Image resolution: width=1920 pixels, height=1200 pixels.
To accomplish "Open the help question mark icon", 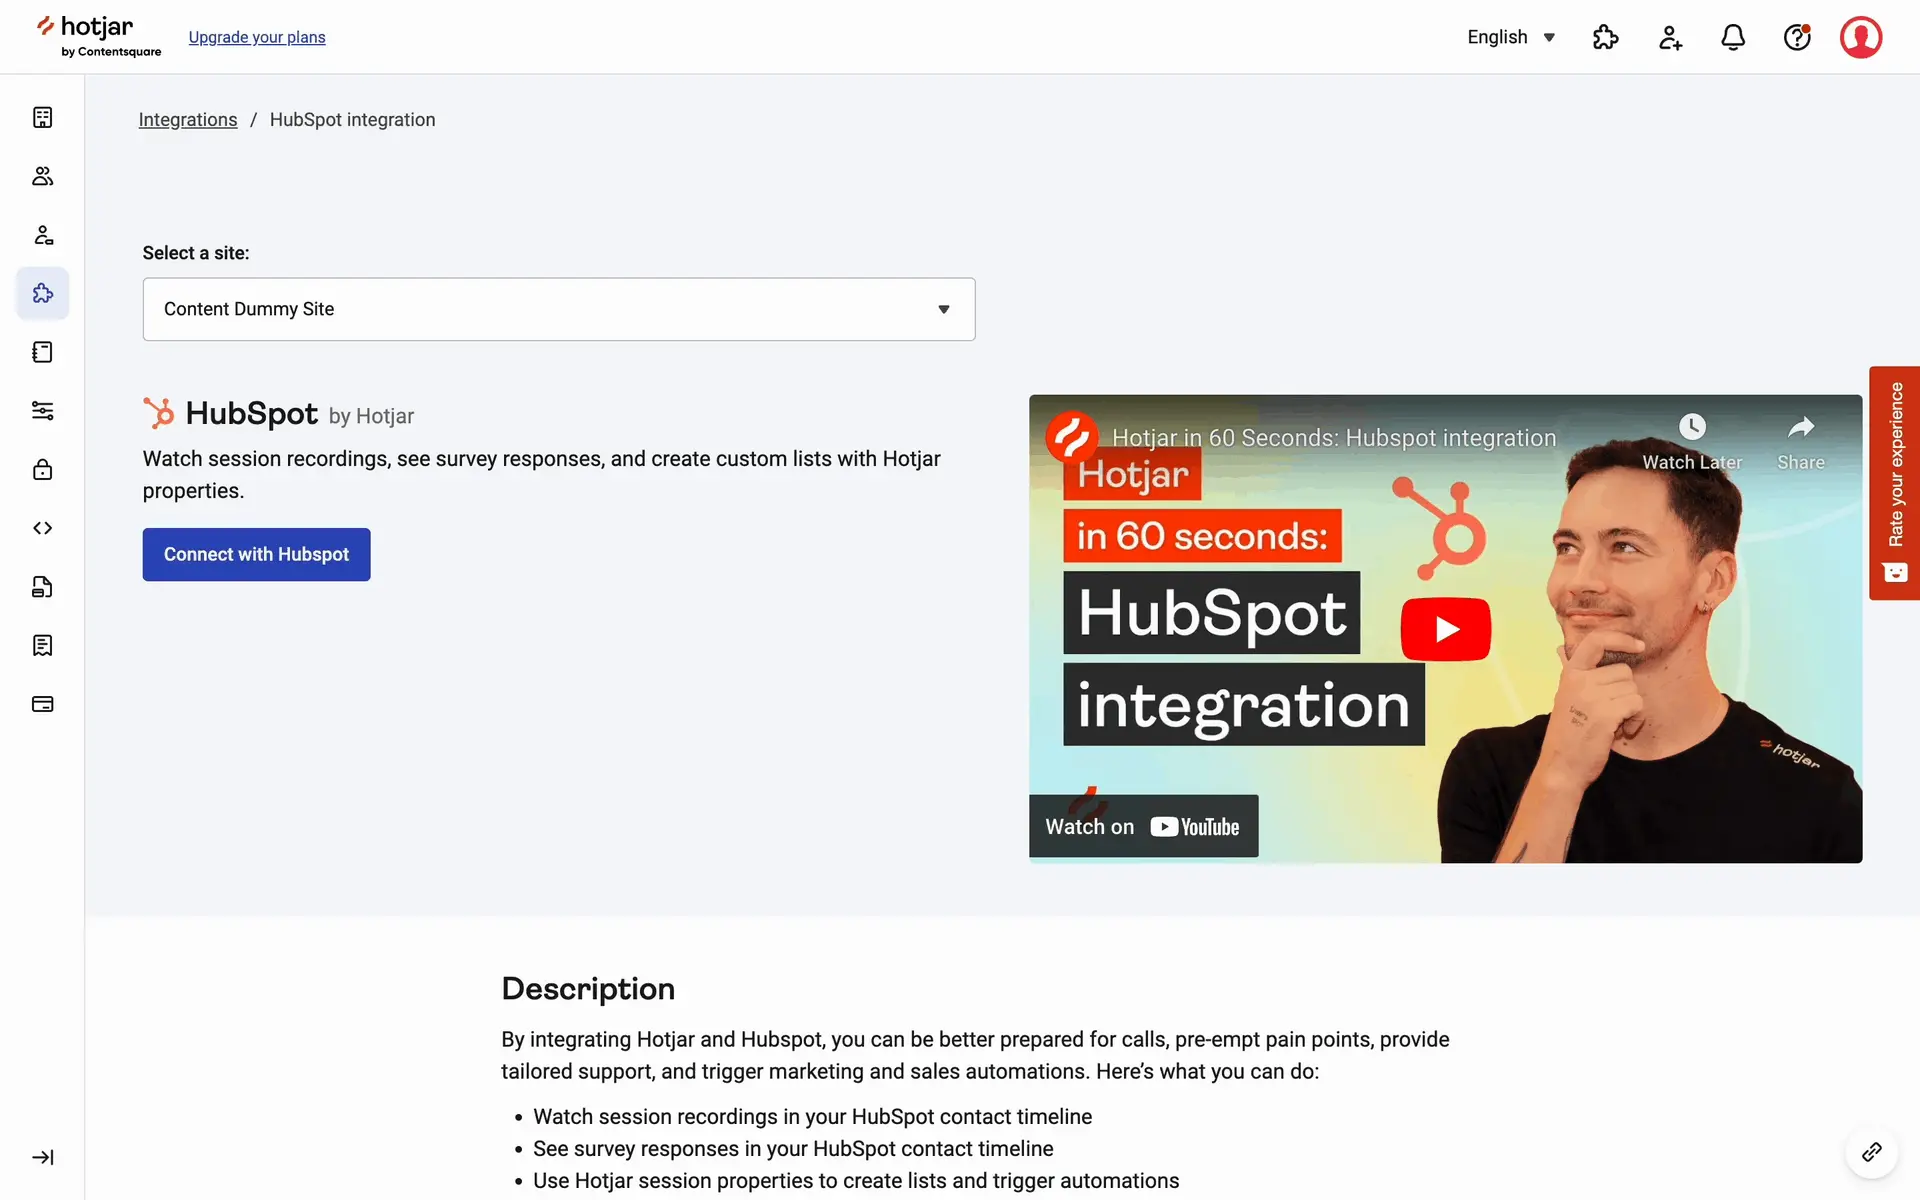I will [x=1797, y=37].
